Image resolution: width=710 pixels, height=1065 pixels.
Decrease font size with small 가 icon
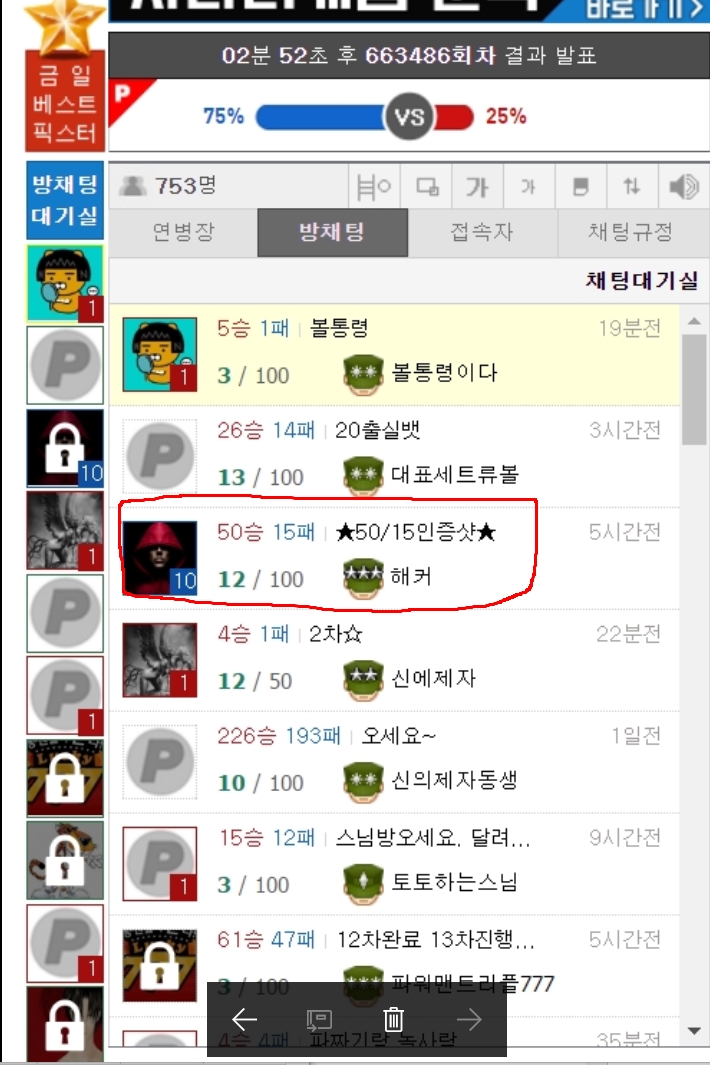click(x=529, y=186)
